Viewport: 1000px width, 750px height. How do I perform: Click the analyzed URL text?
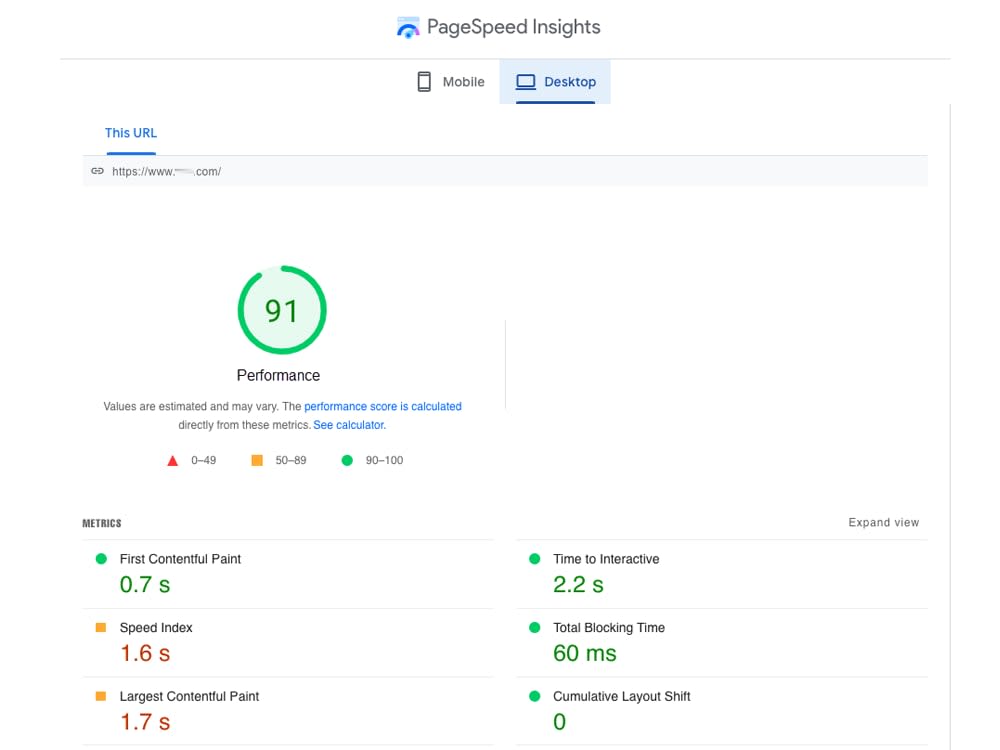(x=166, y=172)
